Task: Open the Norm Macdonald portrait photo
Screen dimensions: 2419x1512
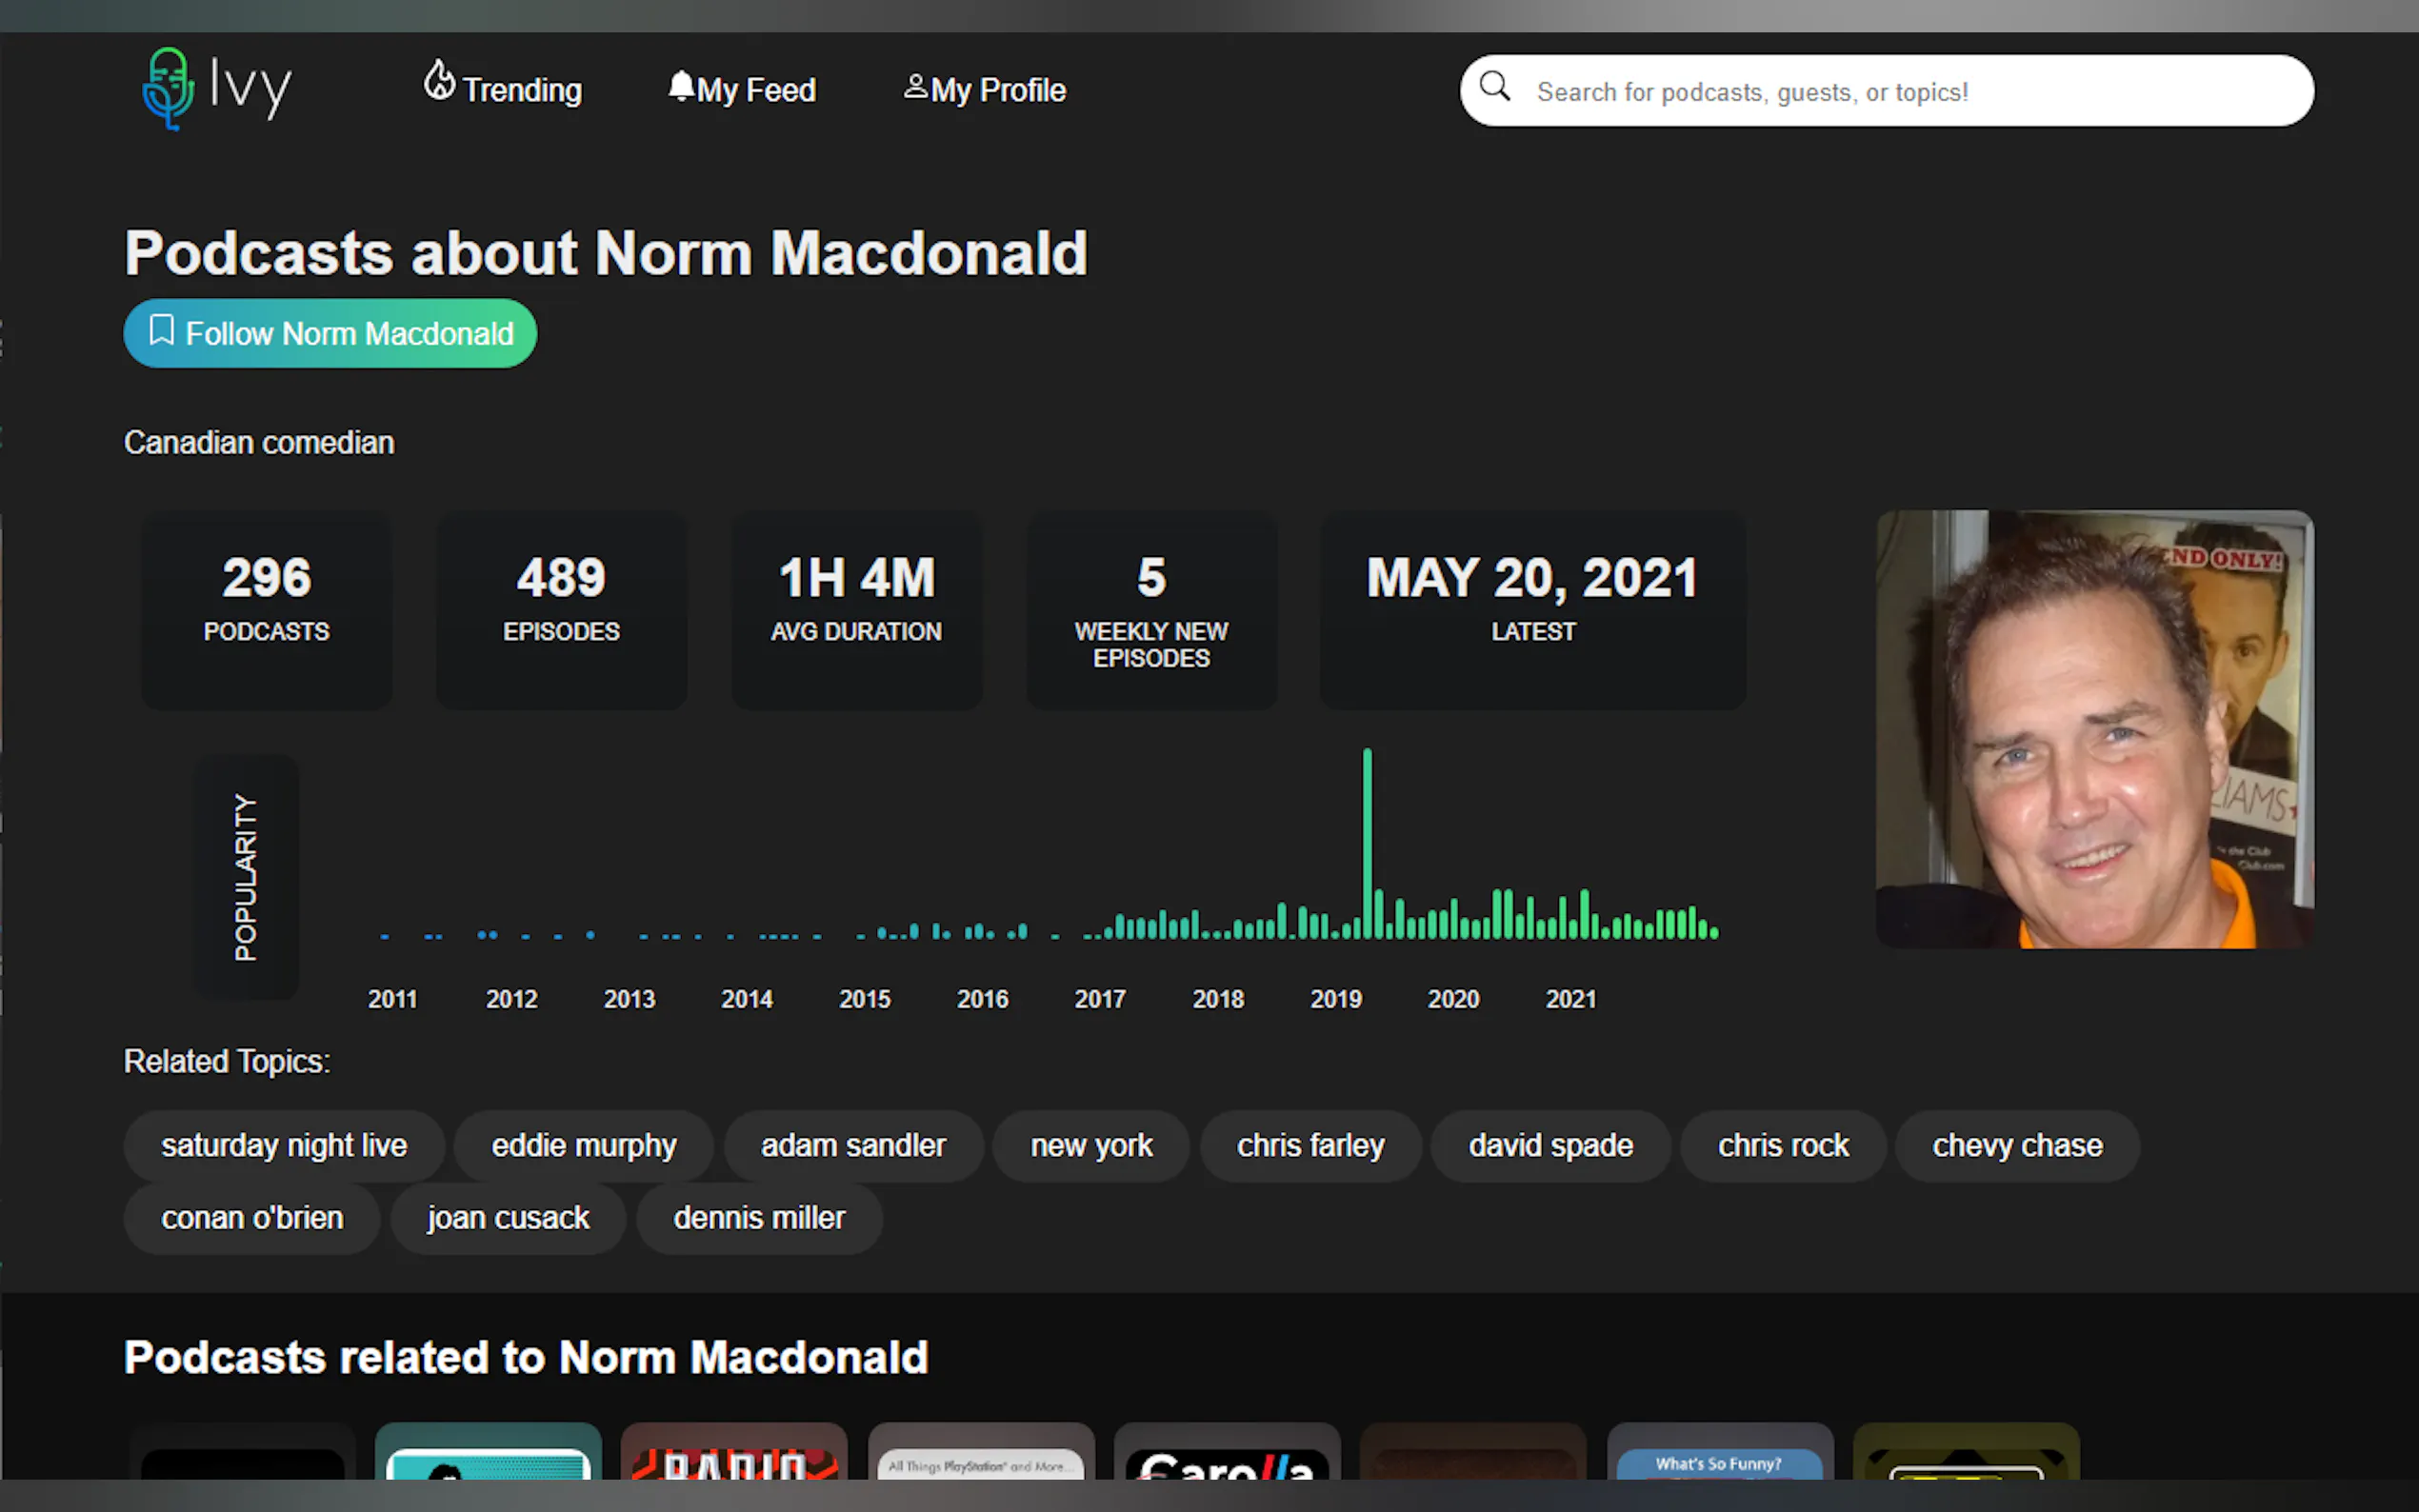Action: pos(2094,729)
